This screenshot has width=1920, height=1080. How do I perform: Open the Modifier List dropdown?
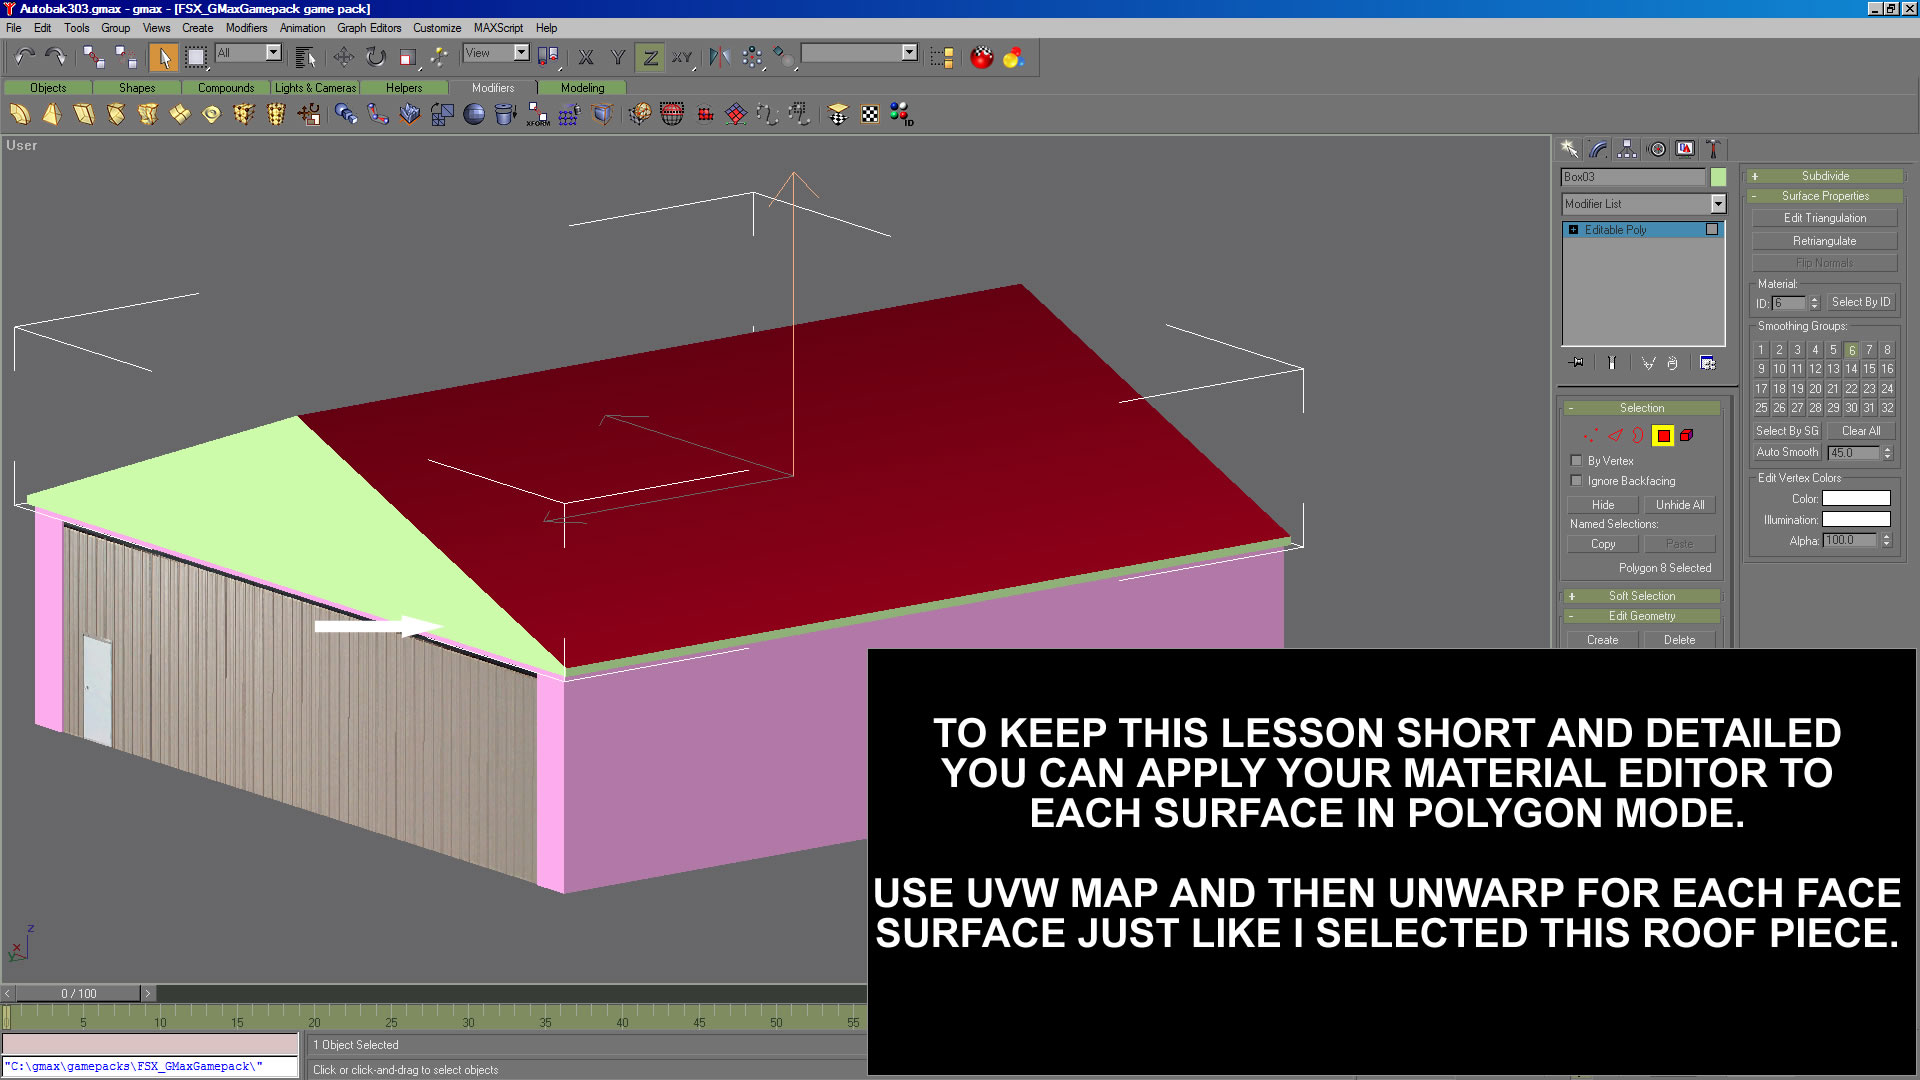click(1717, 204)
